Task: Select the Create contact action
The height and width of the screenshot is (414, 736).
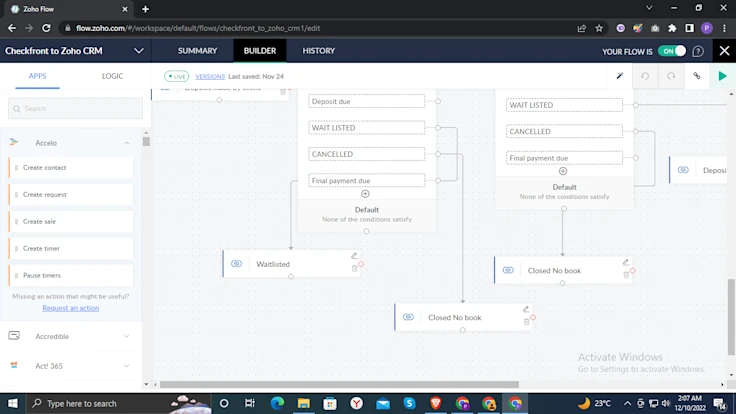Action: (x=71, y=168)
